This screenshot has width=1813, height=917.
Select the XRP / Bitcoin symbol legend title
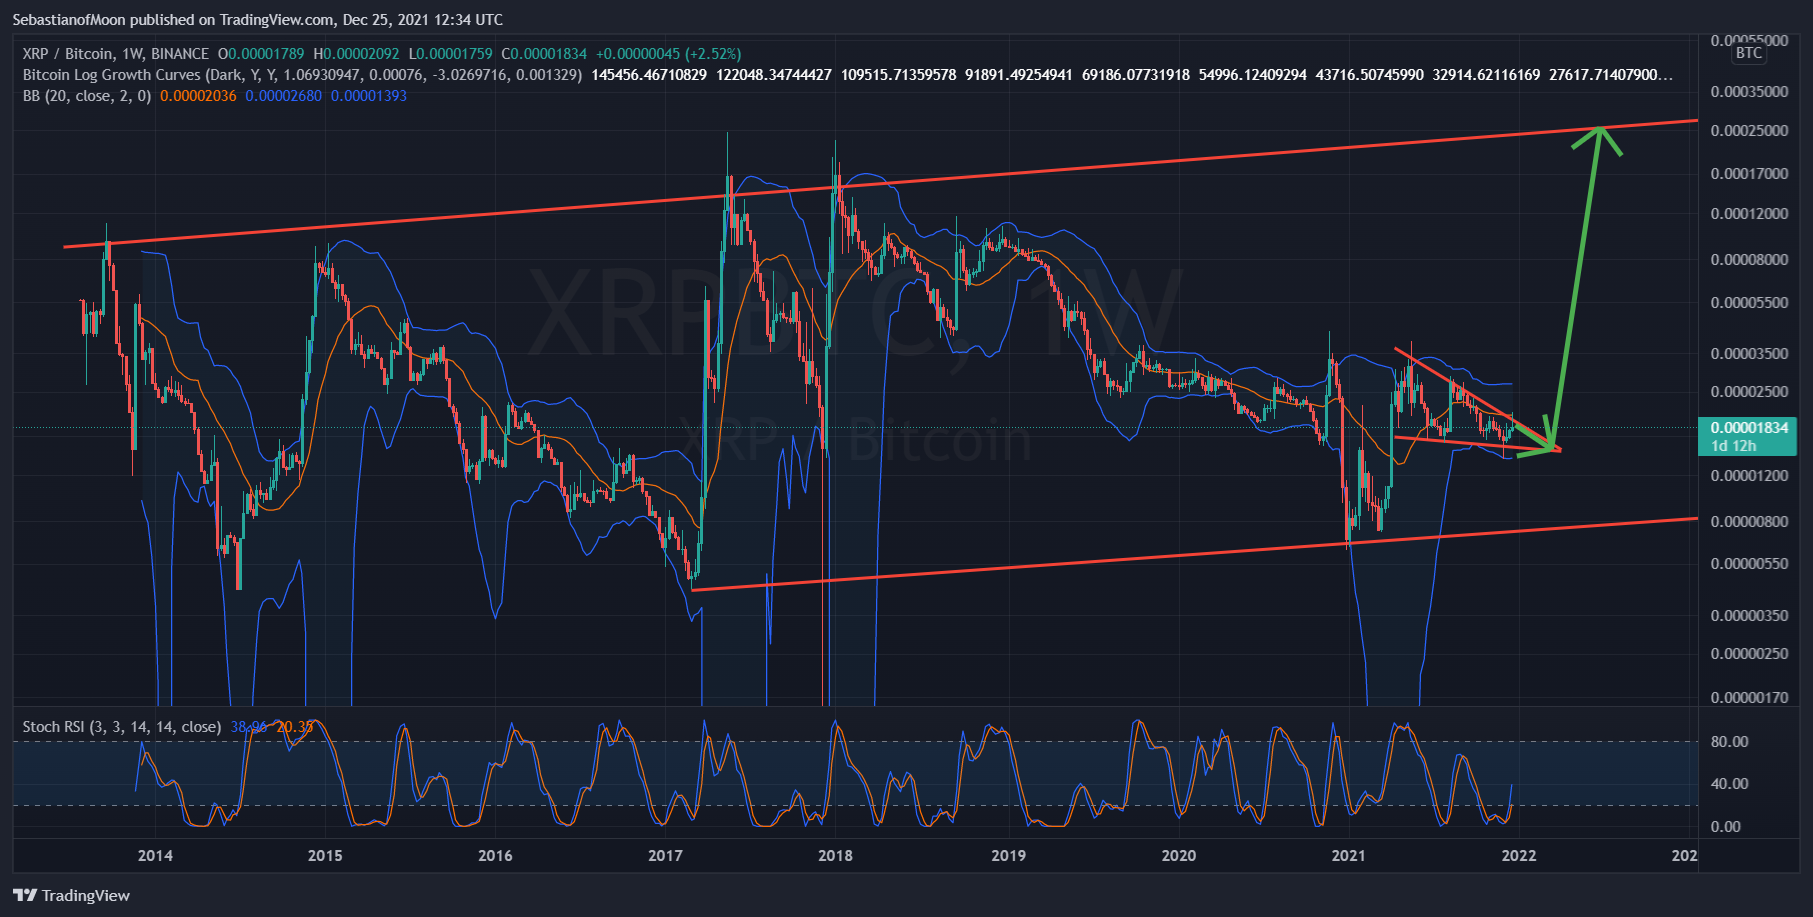(x=116, y=54)
